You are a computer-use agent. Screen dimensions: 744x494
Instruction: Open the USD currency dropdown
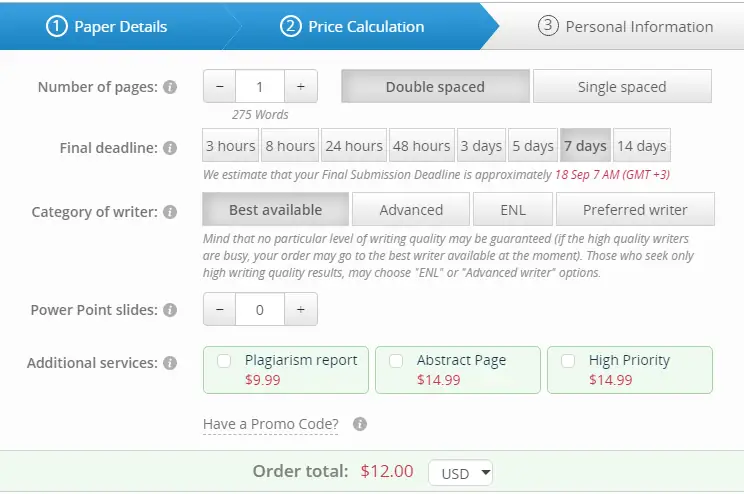point(461,473)
